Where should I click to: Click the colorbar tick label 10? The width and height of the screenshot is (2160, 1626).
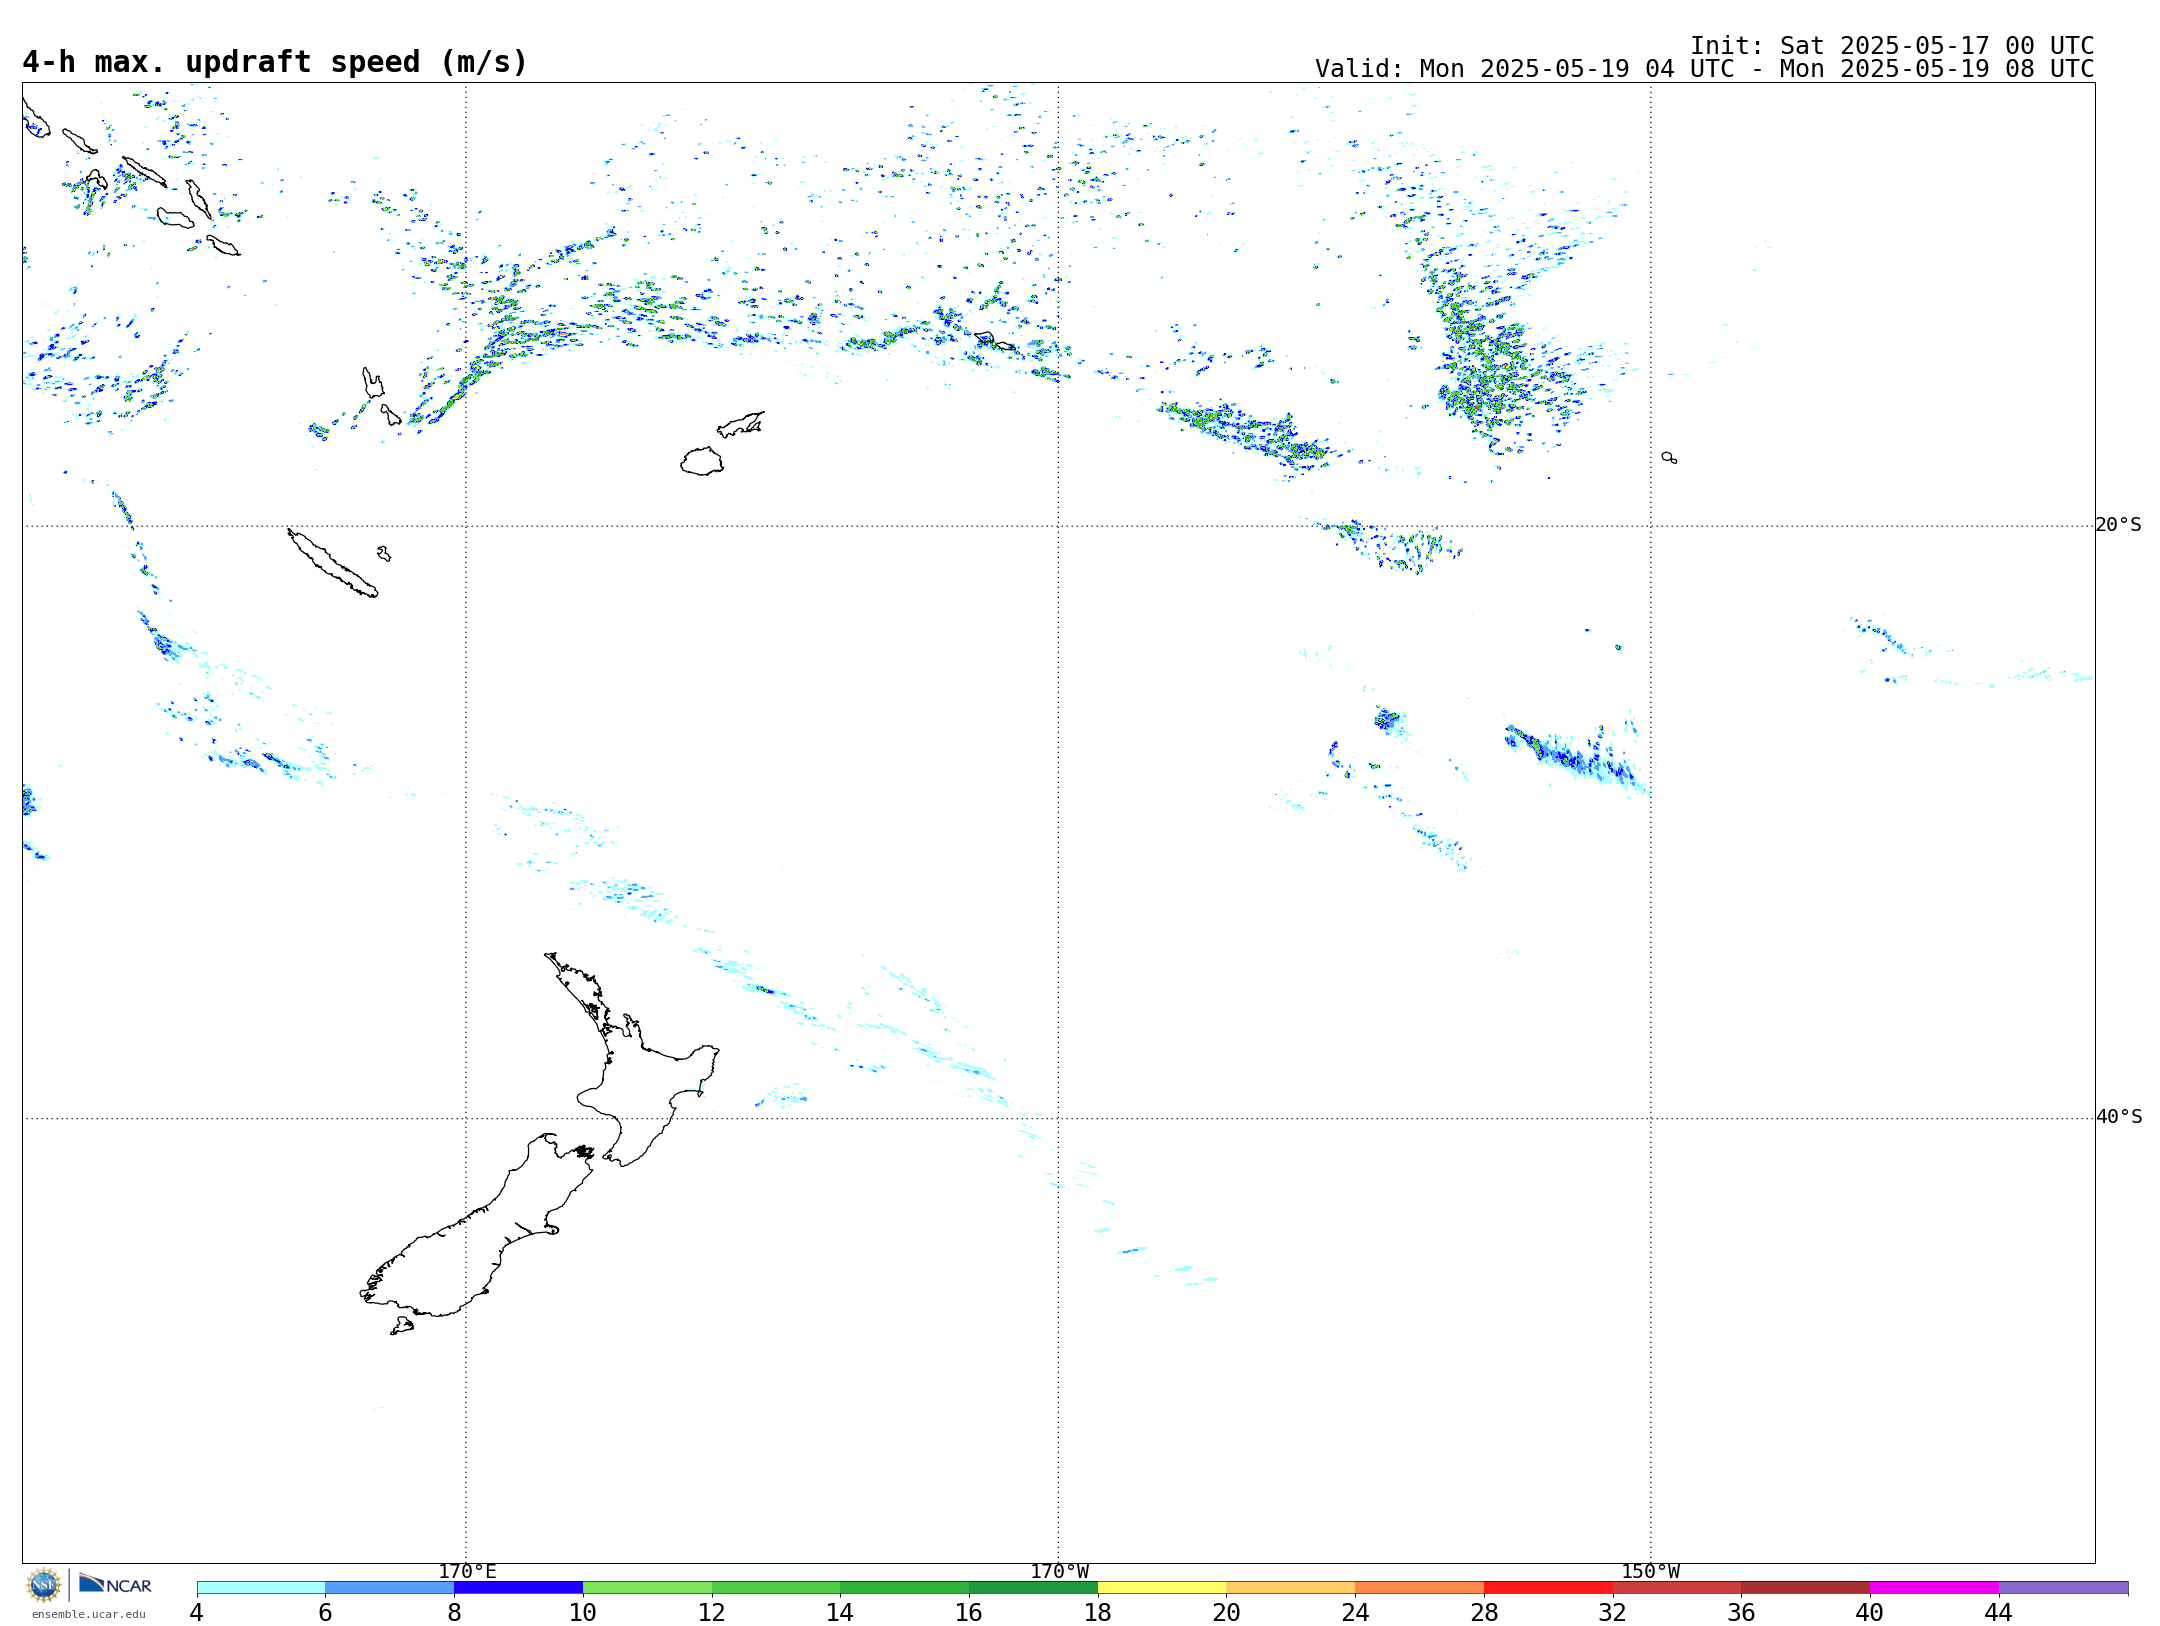[583, 1612]
